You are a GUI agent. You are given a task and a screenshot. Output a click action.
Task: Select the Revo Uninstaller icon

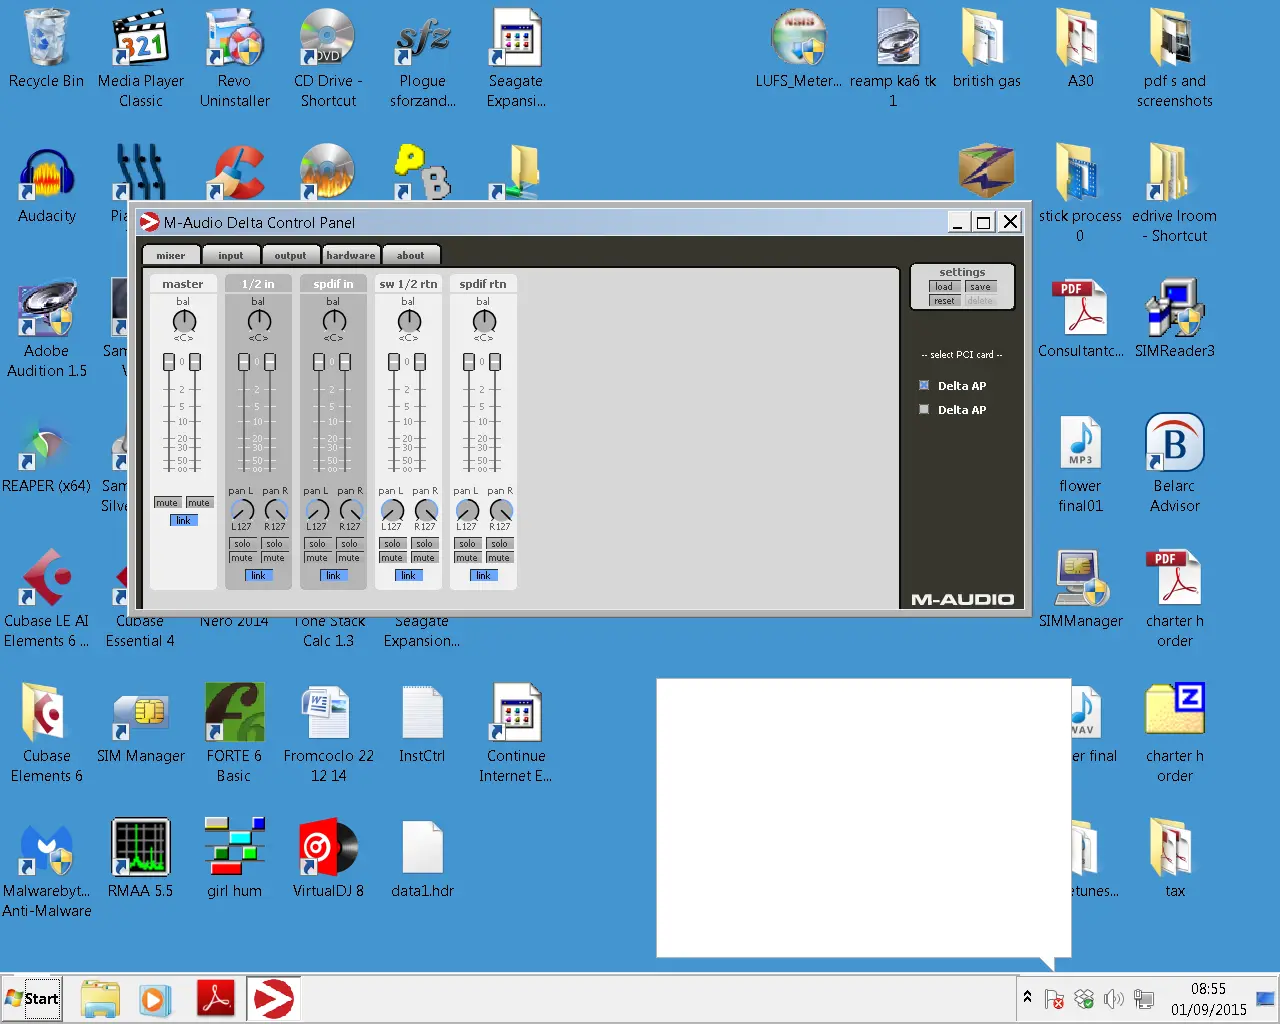pyautogui.click(x=234, y=60)
